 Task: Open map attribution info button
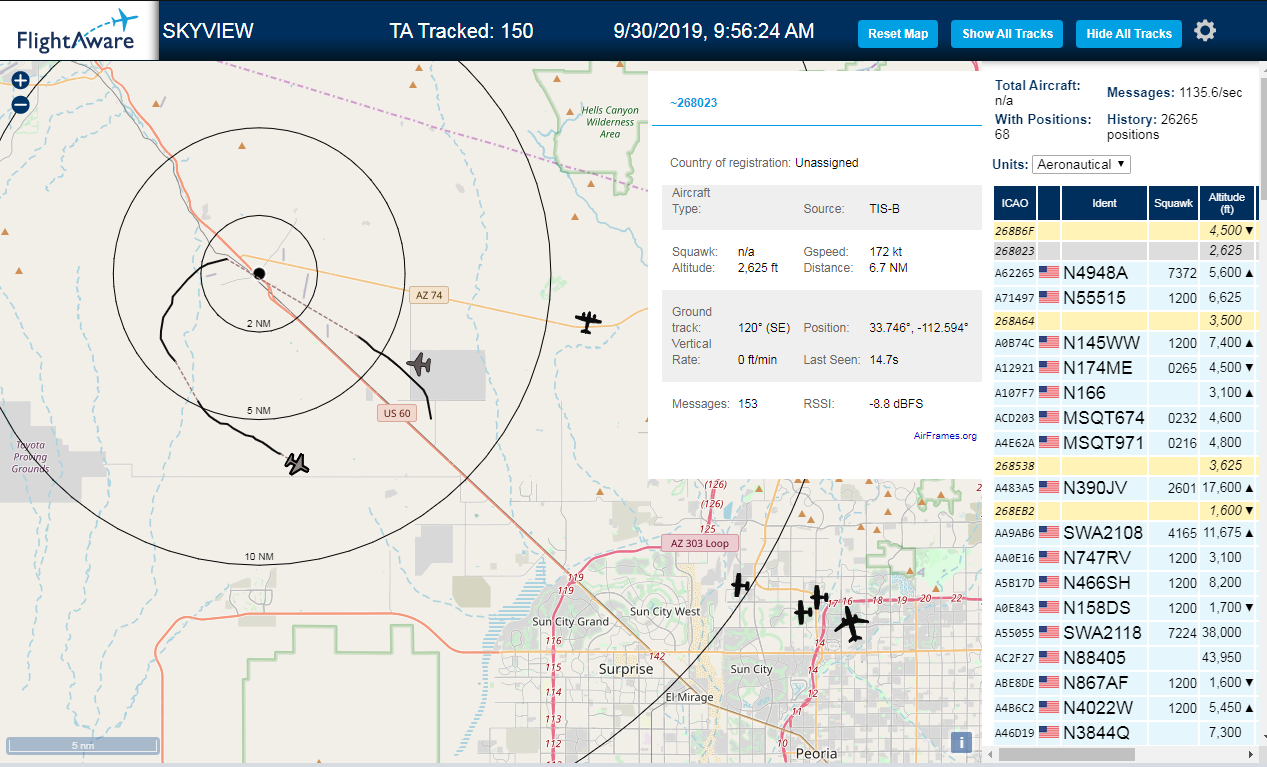click(x=960, y=742)
